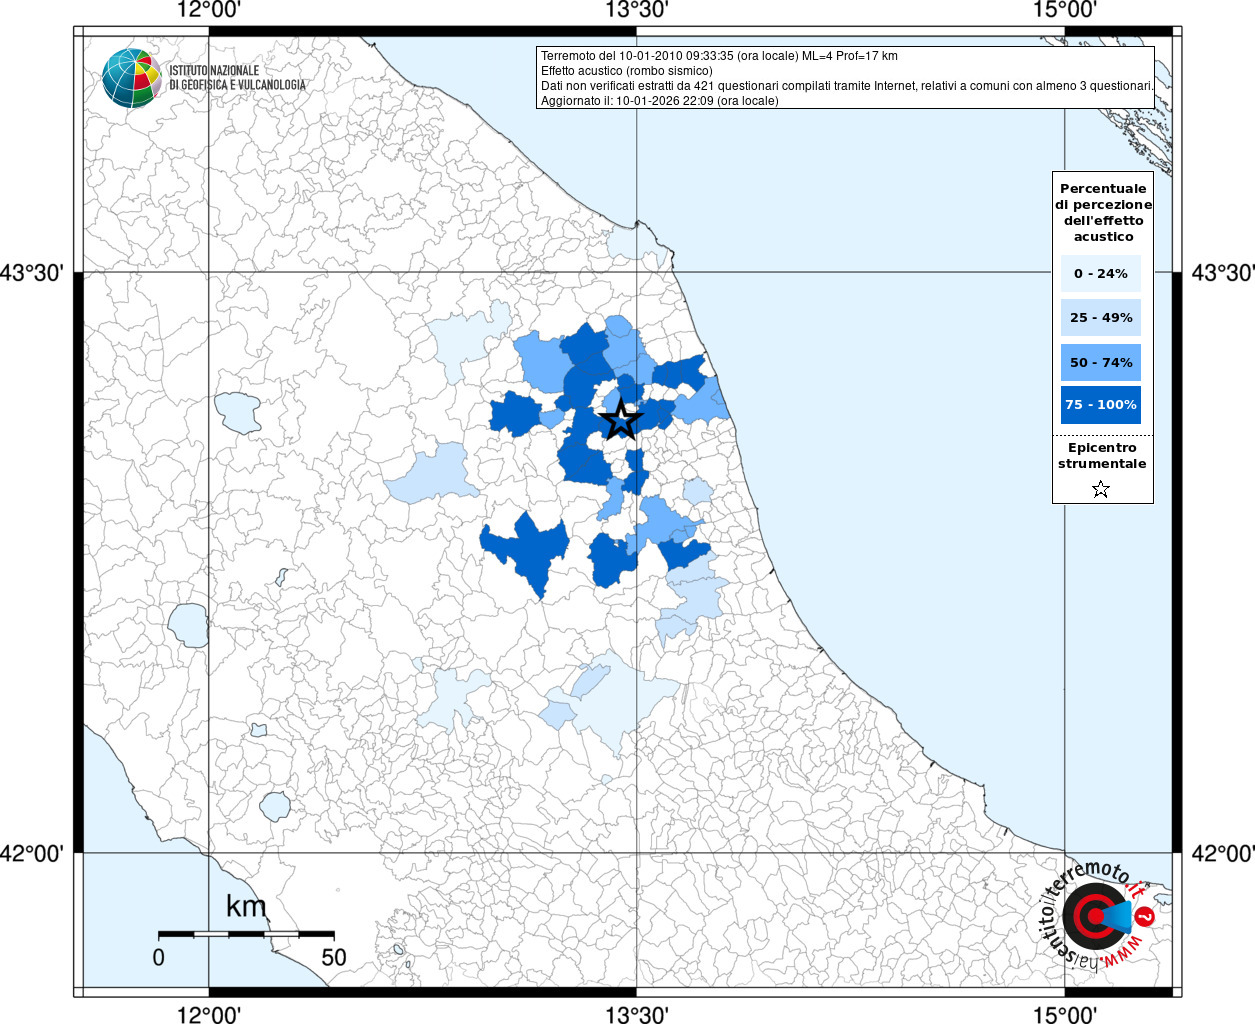Select the 25 - 49% legend swatch
This screenshot has height=1024, width=1255.
click(1100, 318)
